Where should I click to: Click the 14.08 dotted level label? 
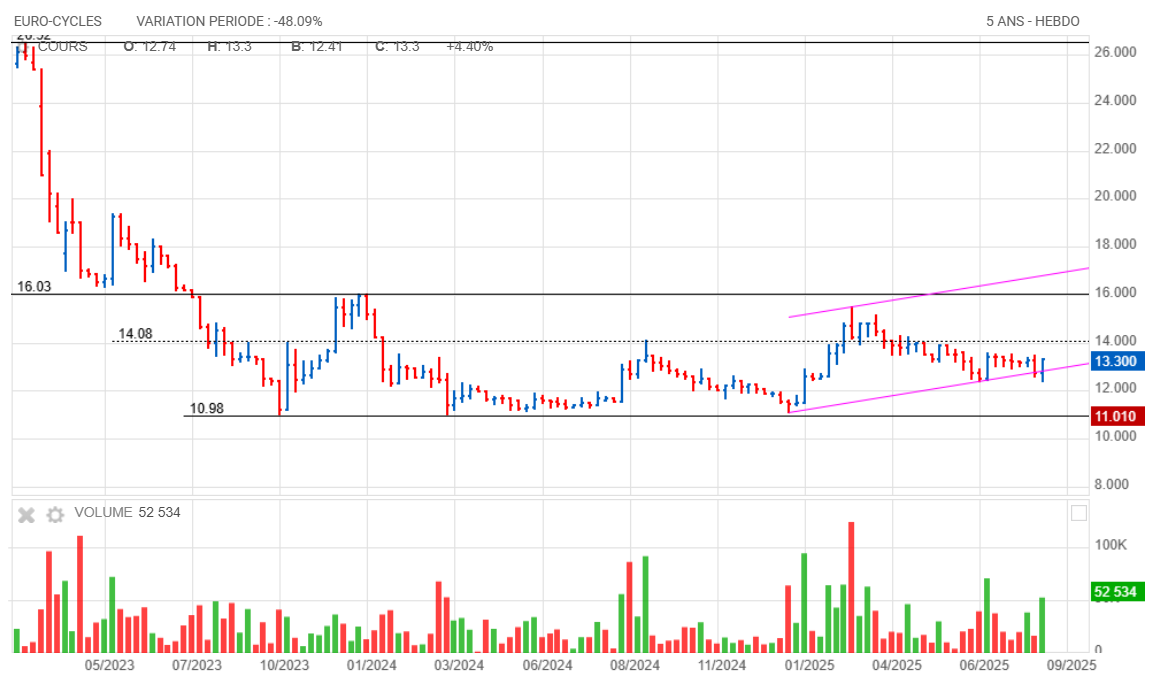(135, 334)
